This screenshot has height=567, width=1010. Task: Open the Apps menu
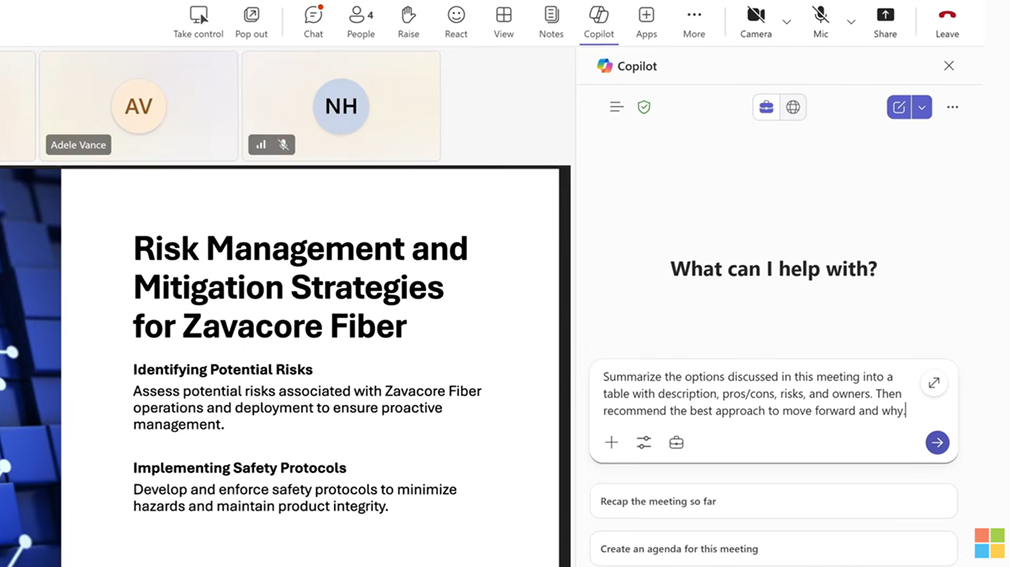pos(646,23)
